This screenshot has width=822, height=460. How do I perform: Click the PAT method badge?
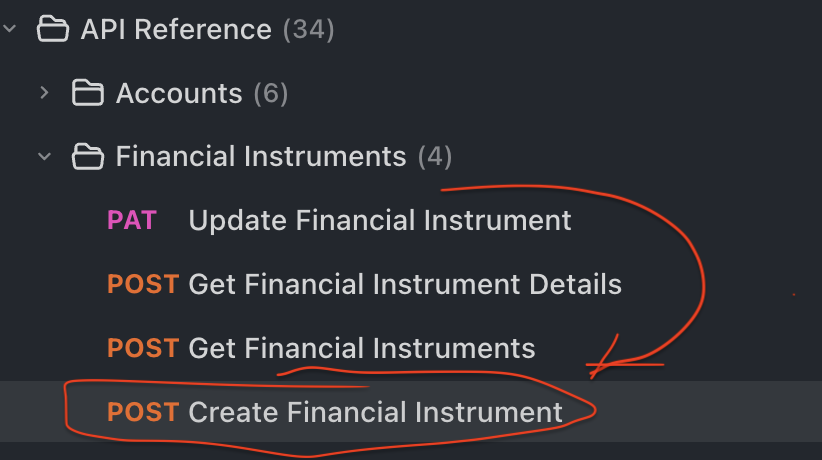tap(132, 220)
